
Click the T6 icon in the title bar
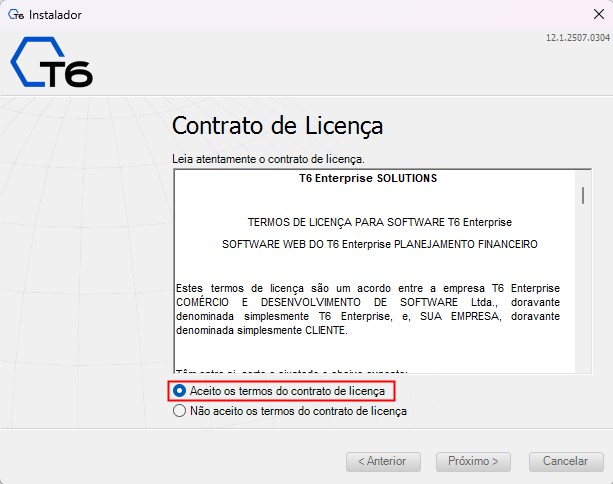[16, 15]
